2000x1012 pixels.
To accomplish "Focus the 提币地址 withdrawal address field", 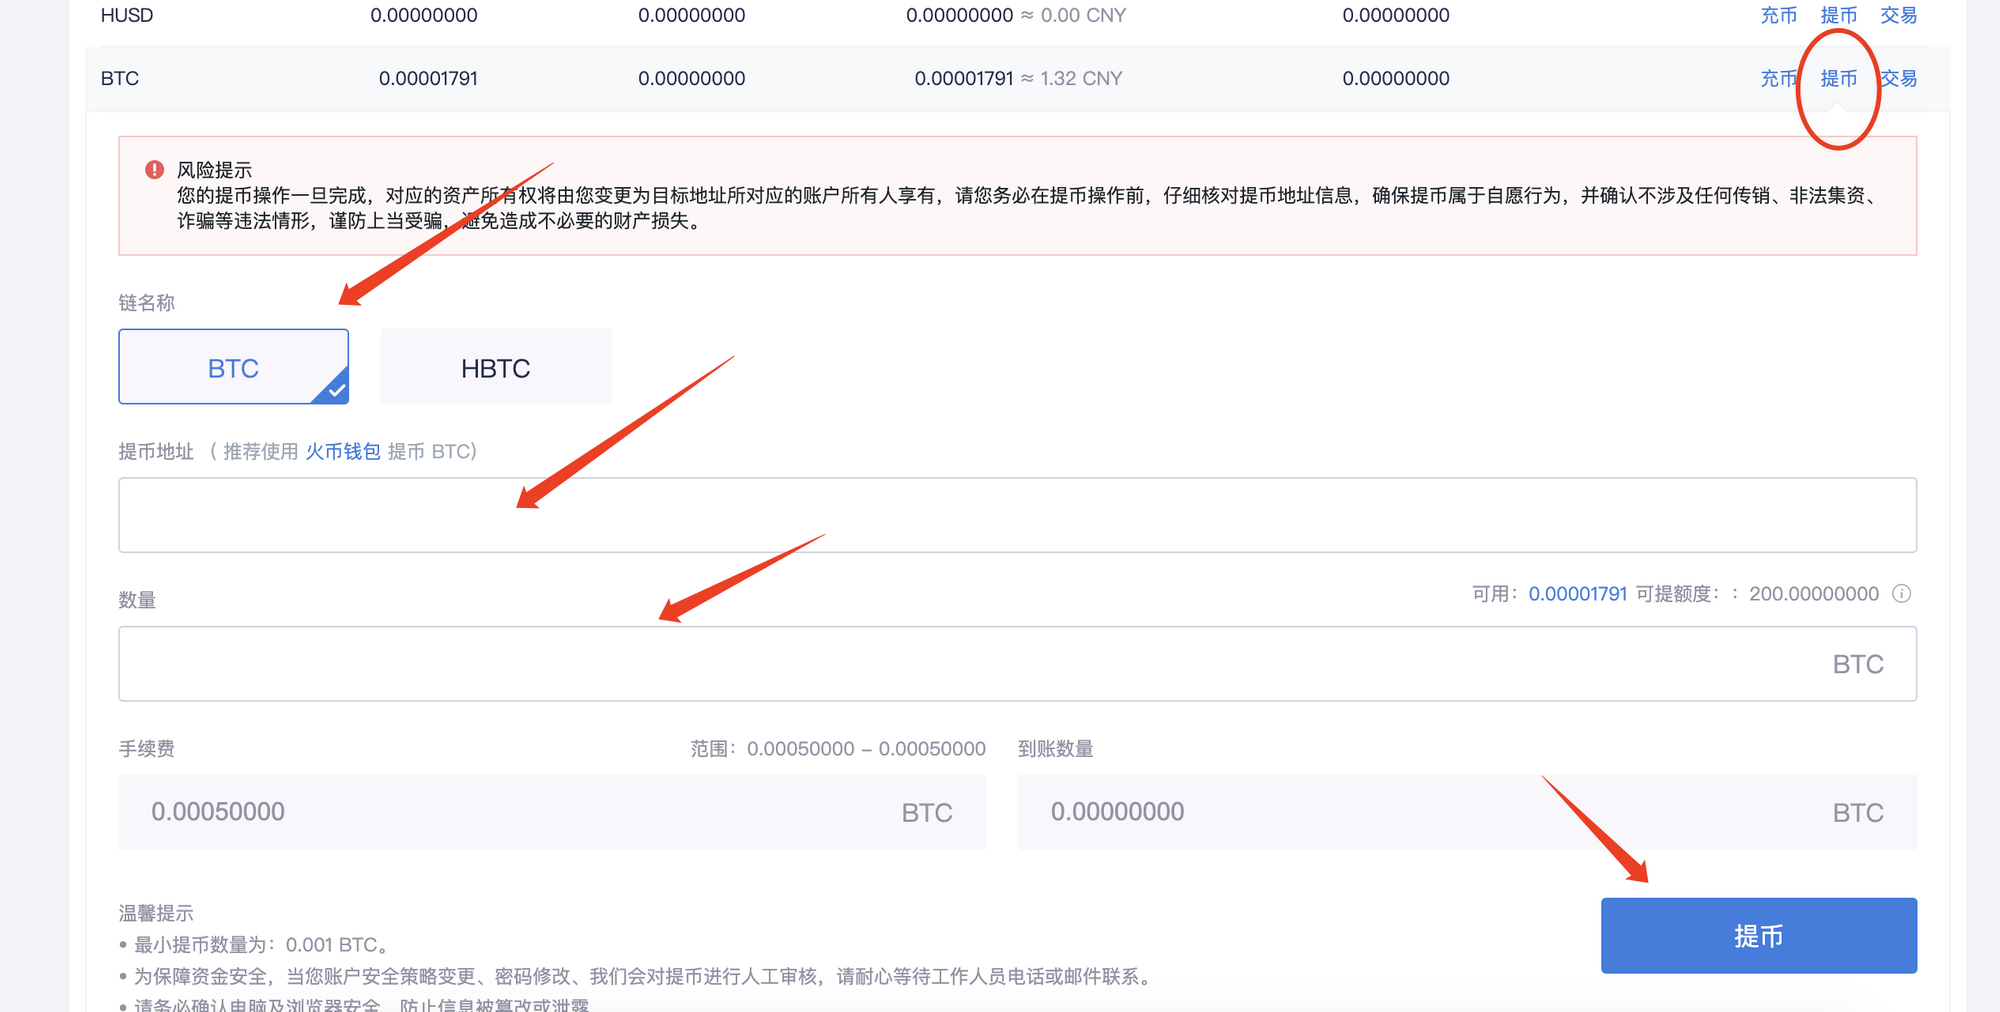I will (x=1017, y=515).
